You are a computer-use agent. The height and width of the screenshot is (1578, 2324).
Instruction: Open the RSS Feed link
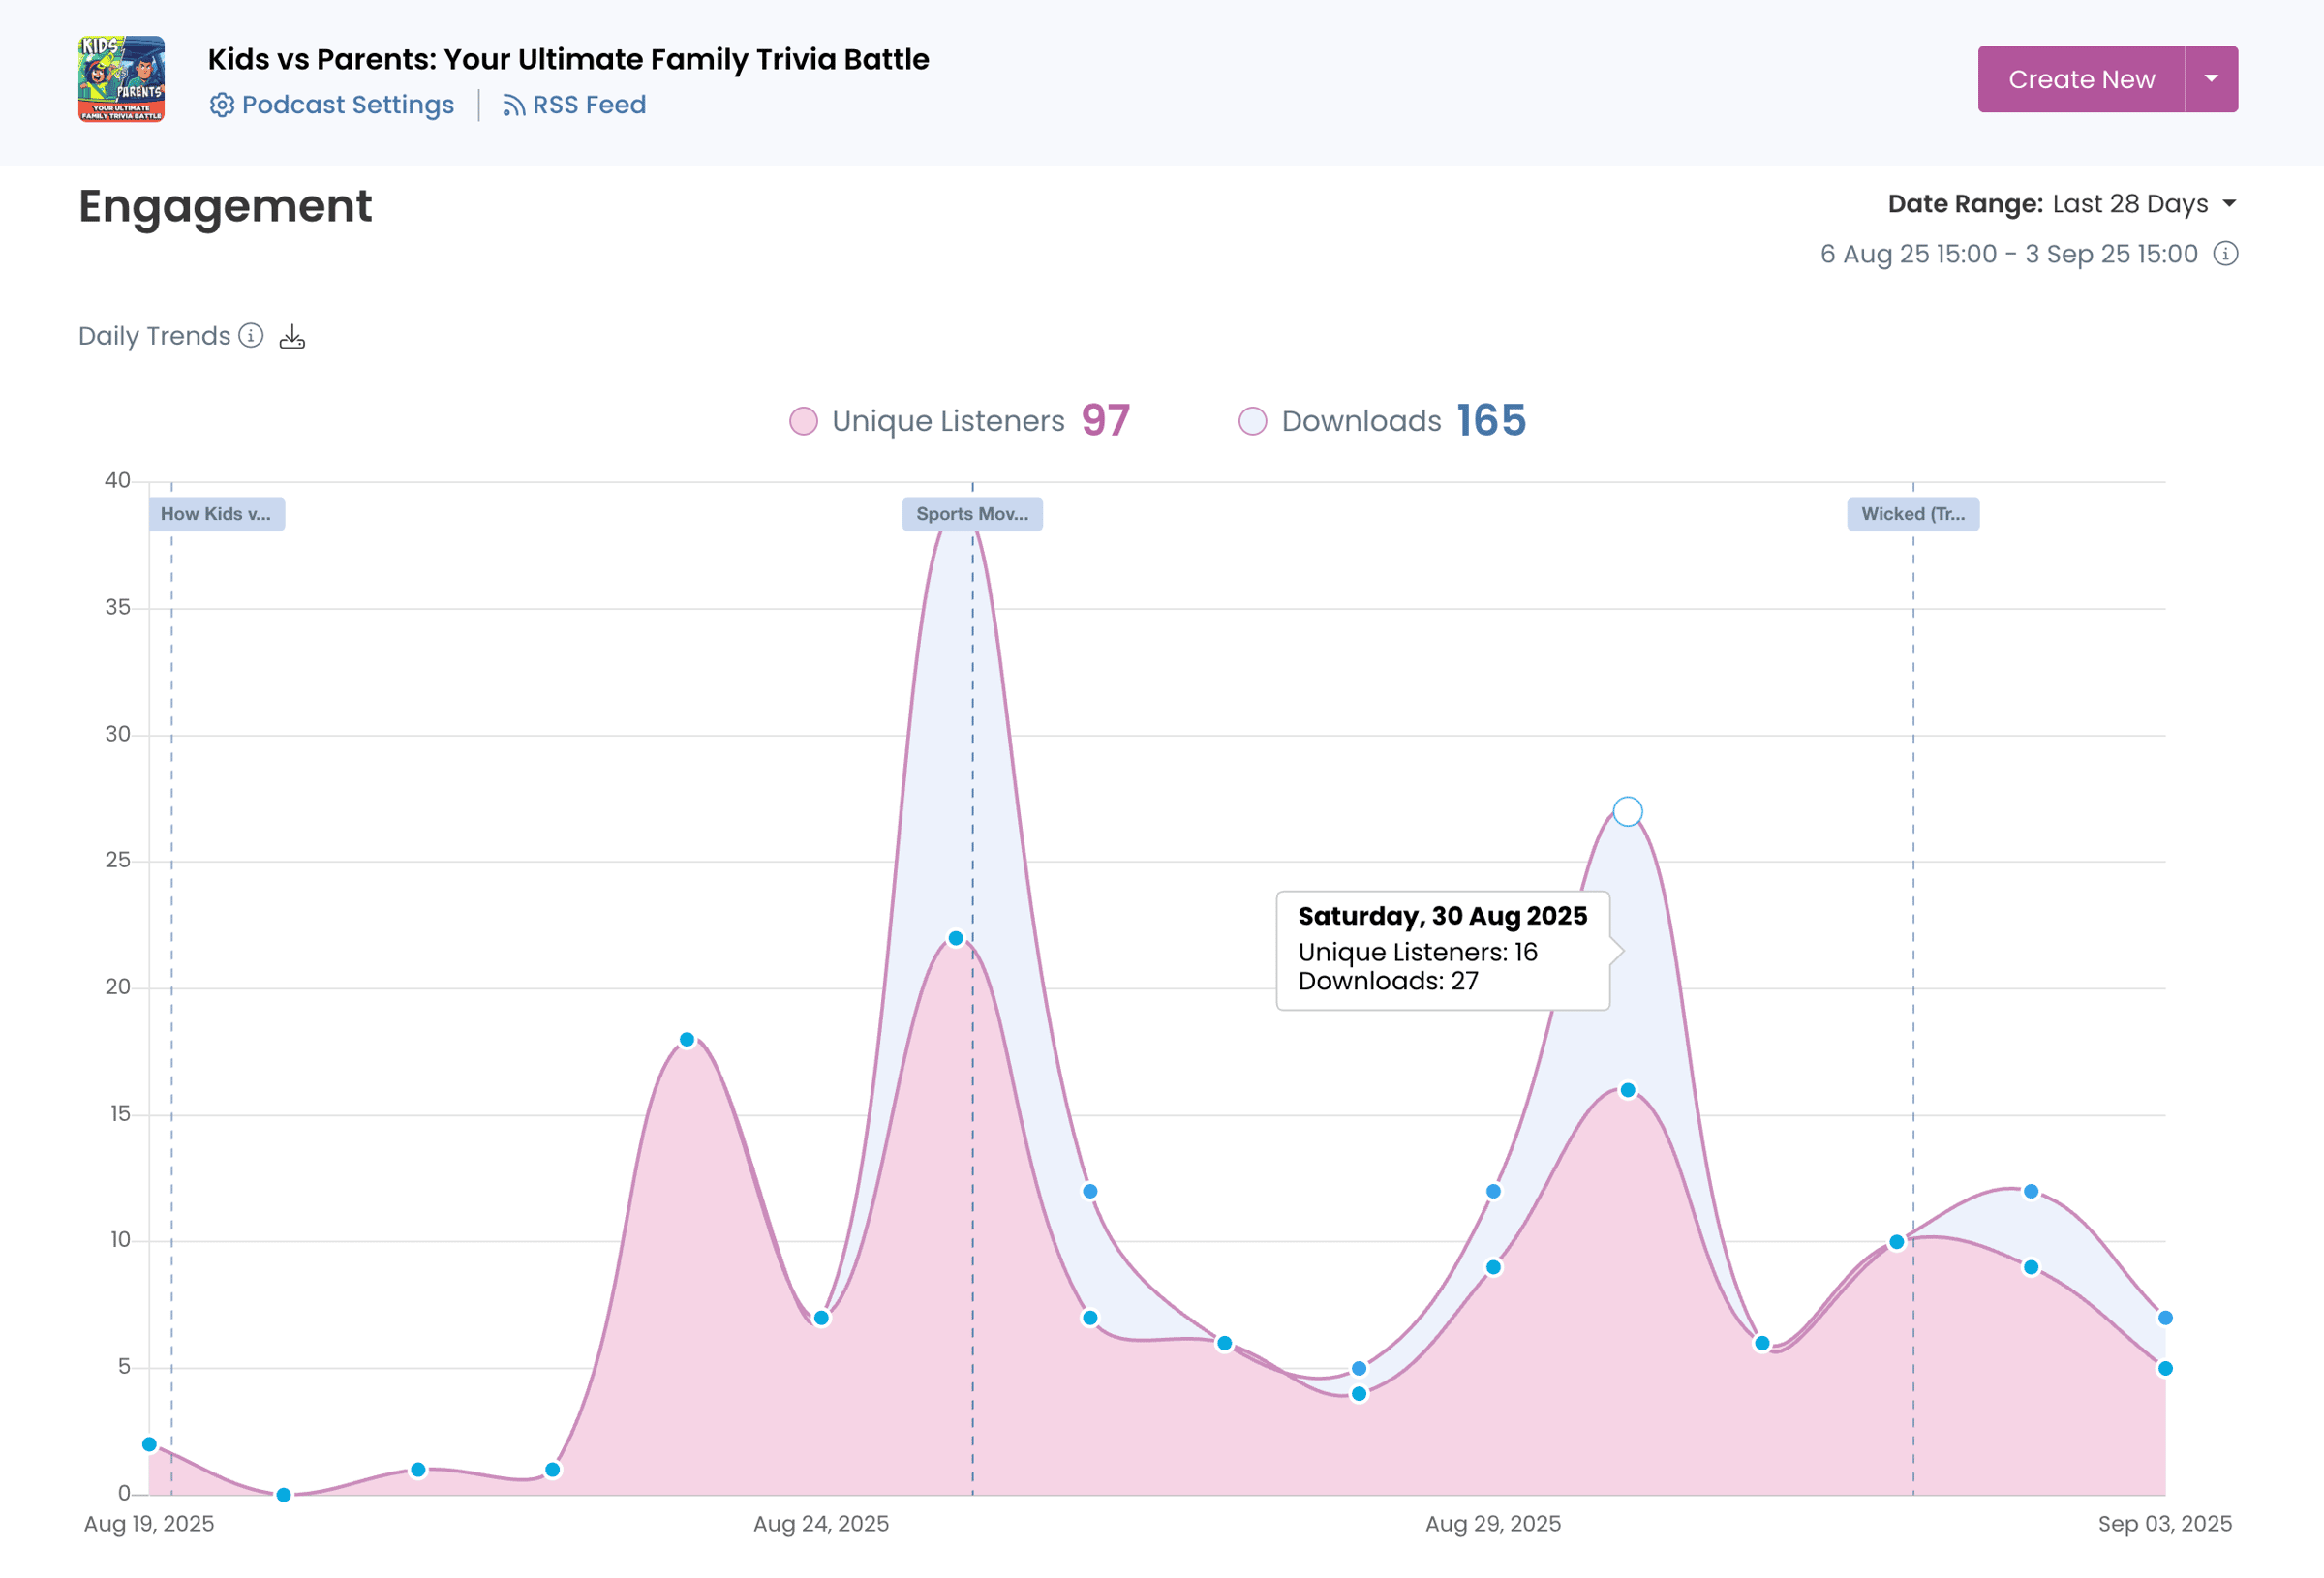point(588,105)
